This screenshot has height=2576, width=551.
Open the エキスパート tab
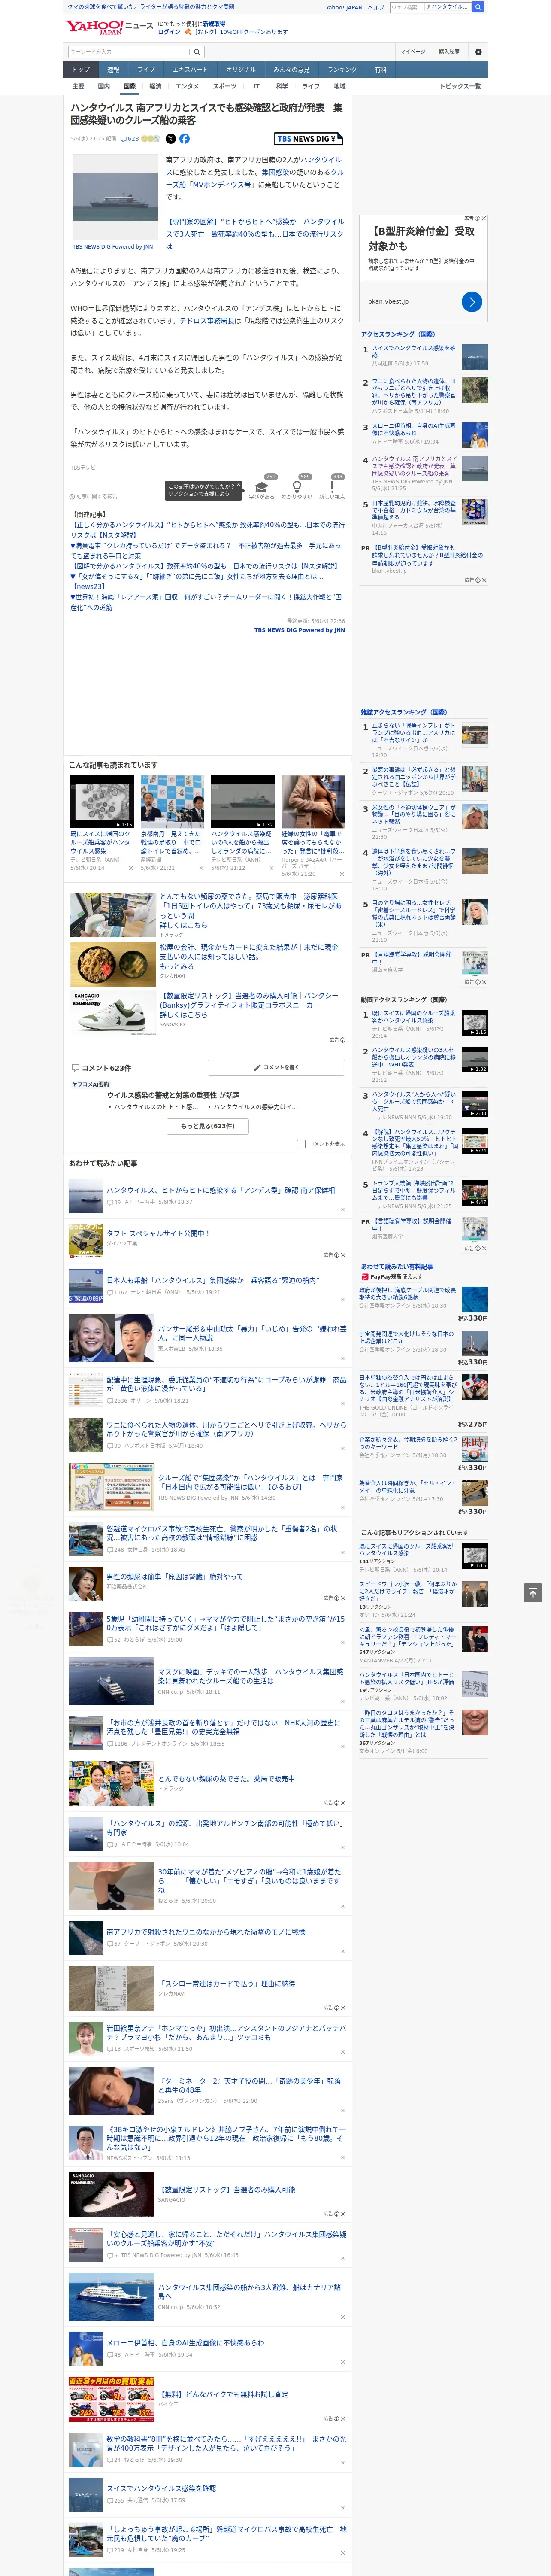(190, 70)
